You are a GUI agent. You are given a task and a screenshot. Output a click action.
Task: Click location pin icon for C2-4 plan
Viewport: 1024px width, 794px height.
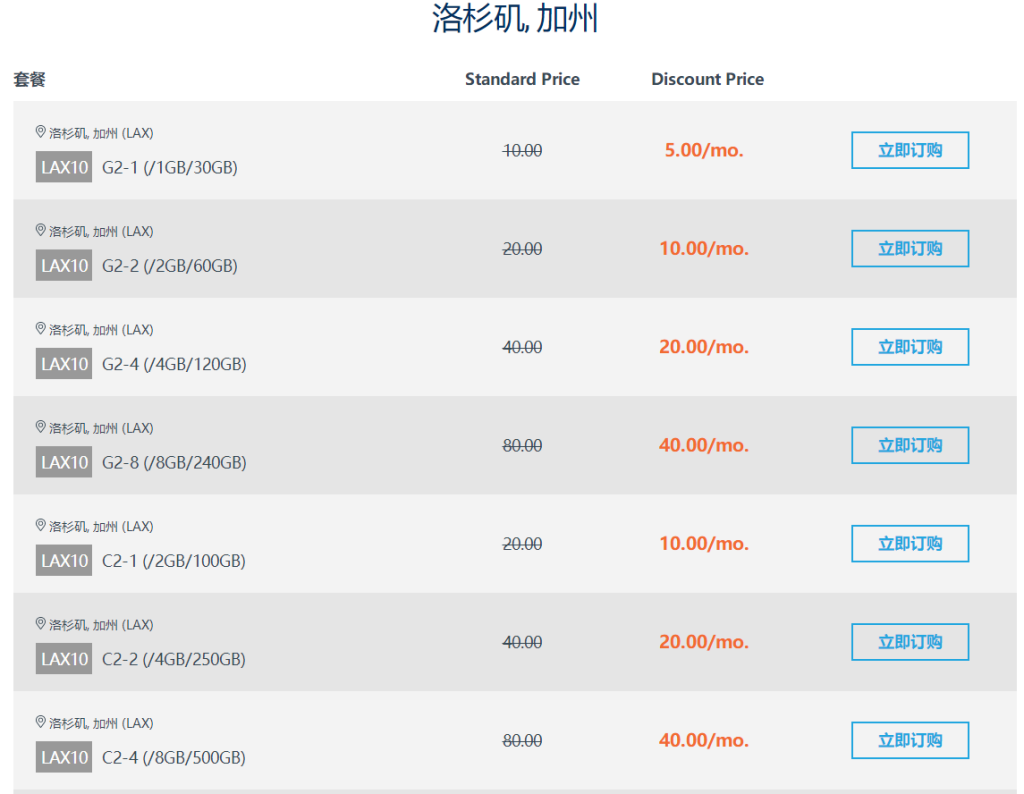41,722
